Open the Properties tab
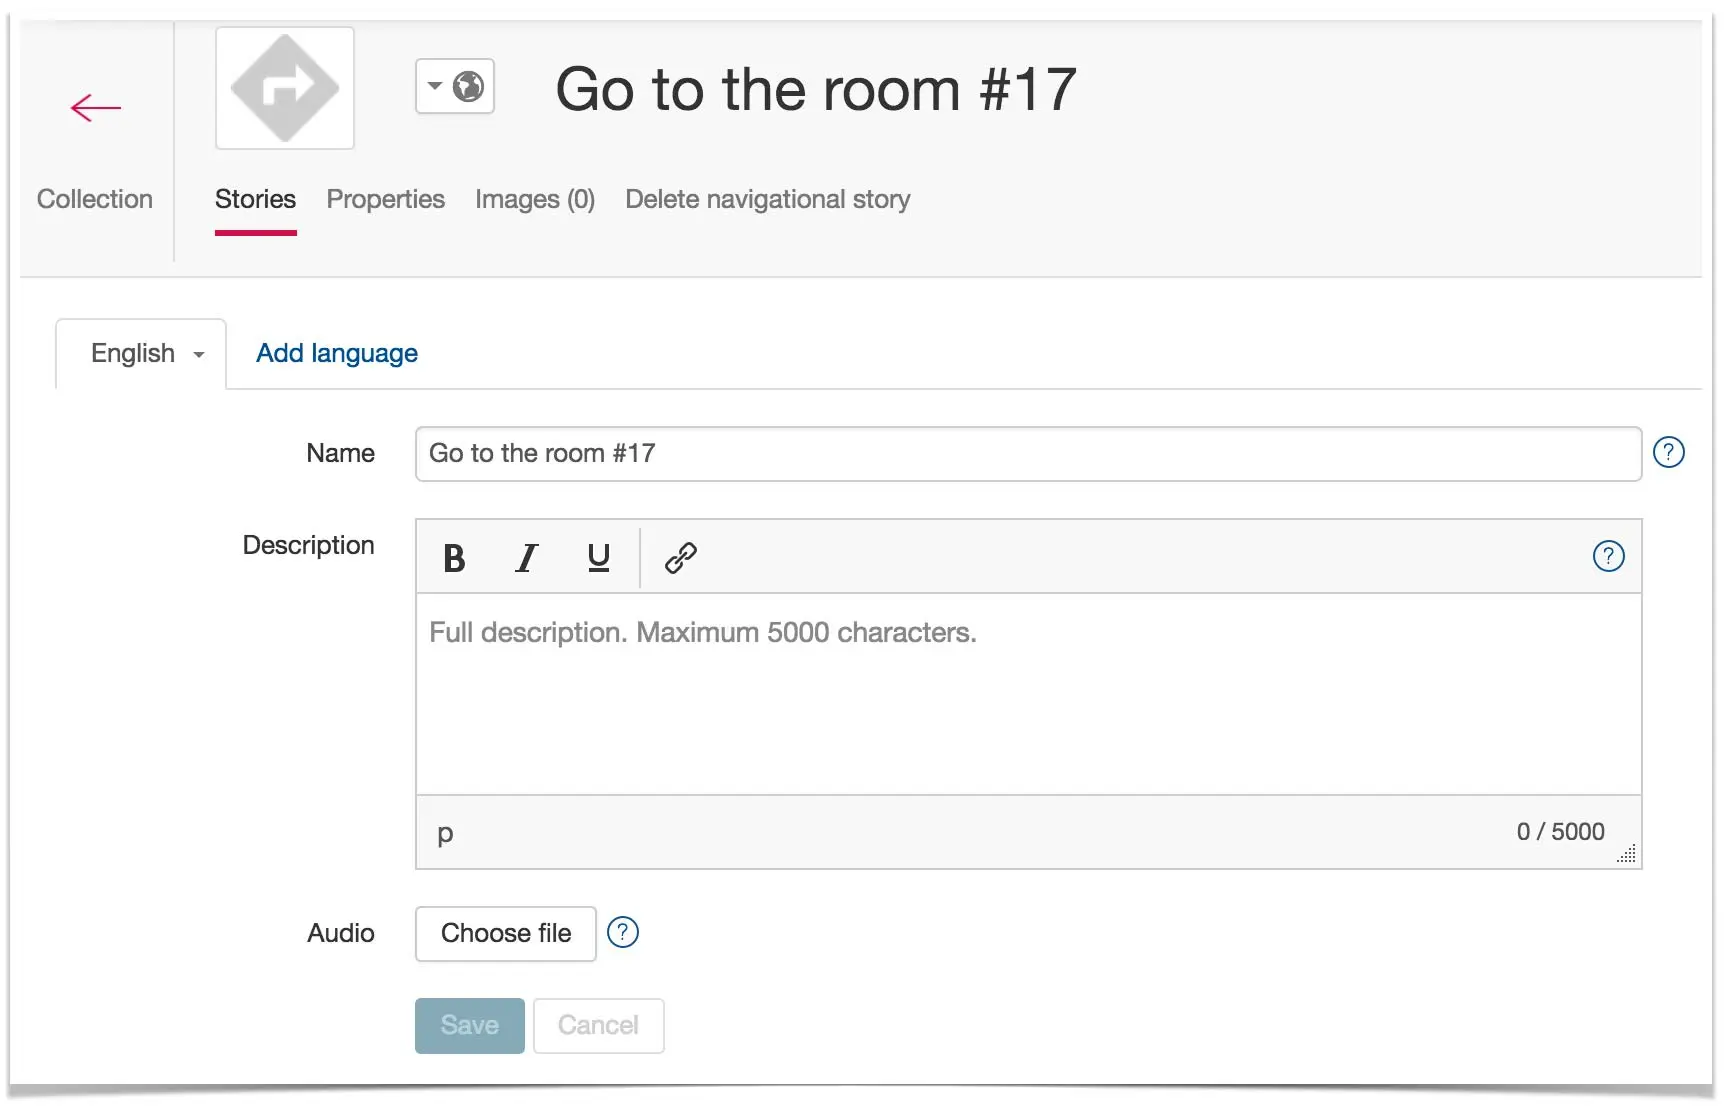1724x1108 pixels. coord(385,199)
